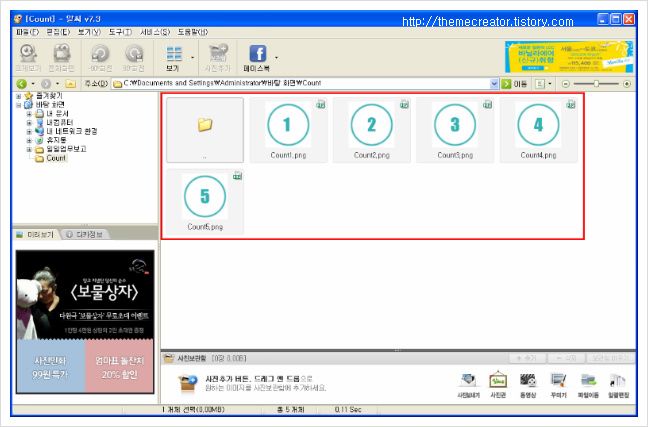Click the 파일이동 move files icon
This screenshot has height=427, width=648.
tap(588, 385)
